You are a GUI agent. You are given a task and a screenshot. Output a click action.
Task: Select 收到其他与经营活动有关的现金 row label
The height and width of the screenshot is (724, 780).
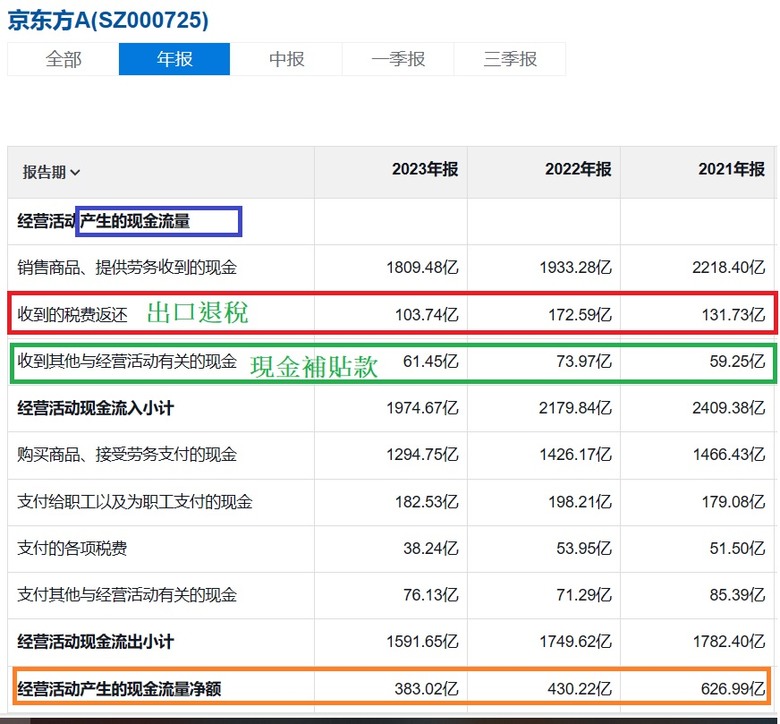[127, 361]
